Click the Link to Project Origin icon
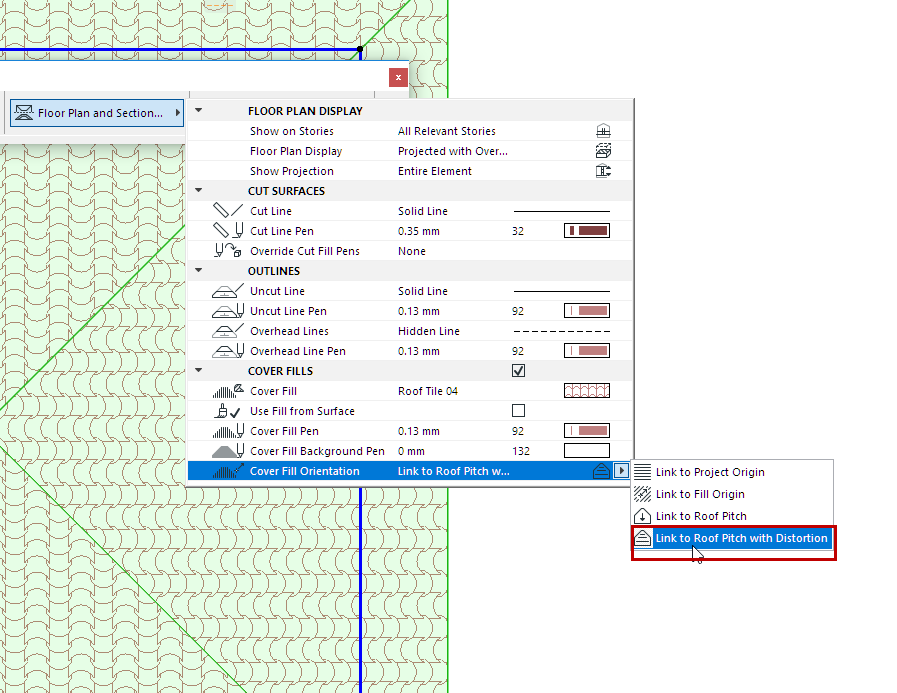The height and width of the screenshot is (693, 897). pyautogui.click(x=642, y=472)
